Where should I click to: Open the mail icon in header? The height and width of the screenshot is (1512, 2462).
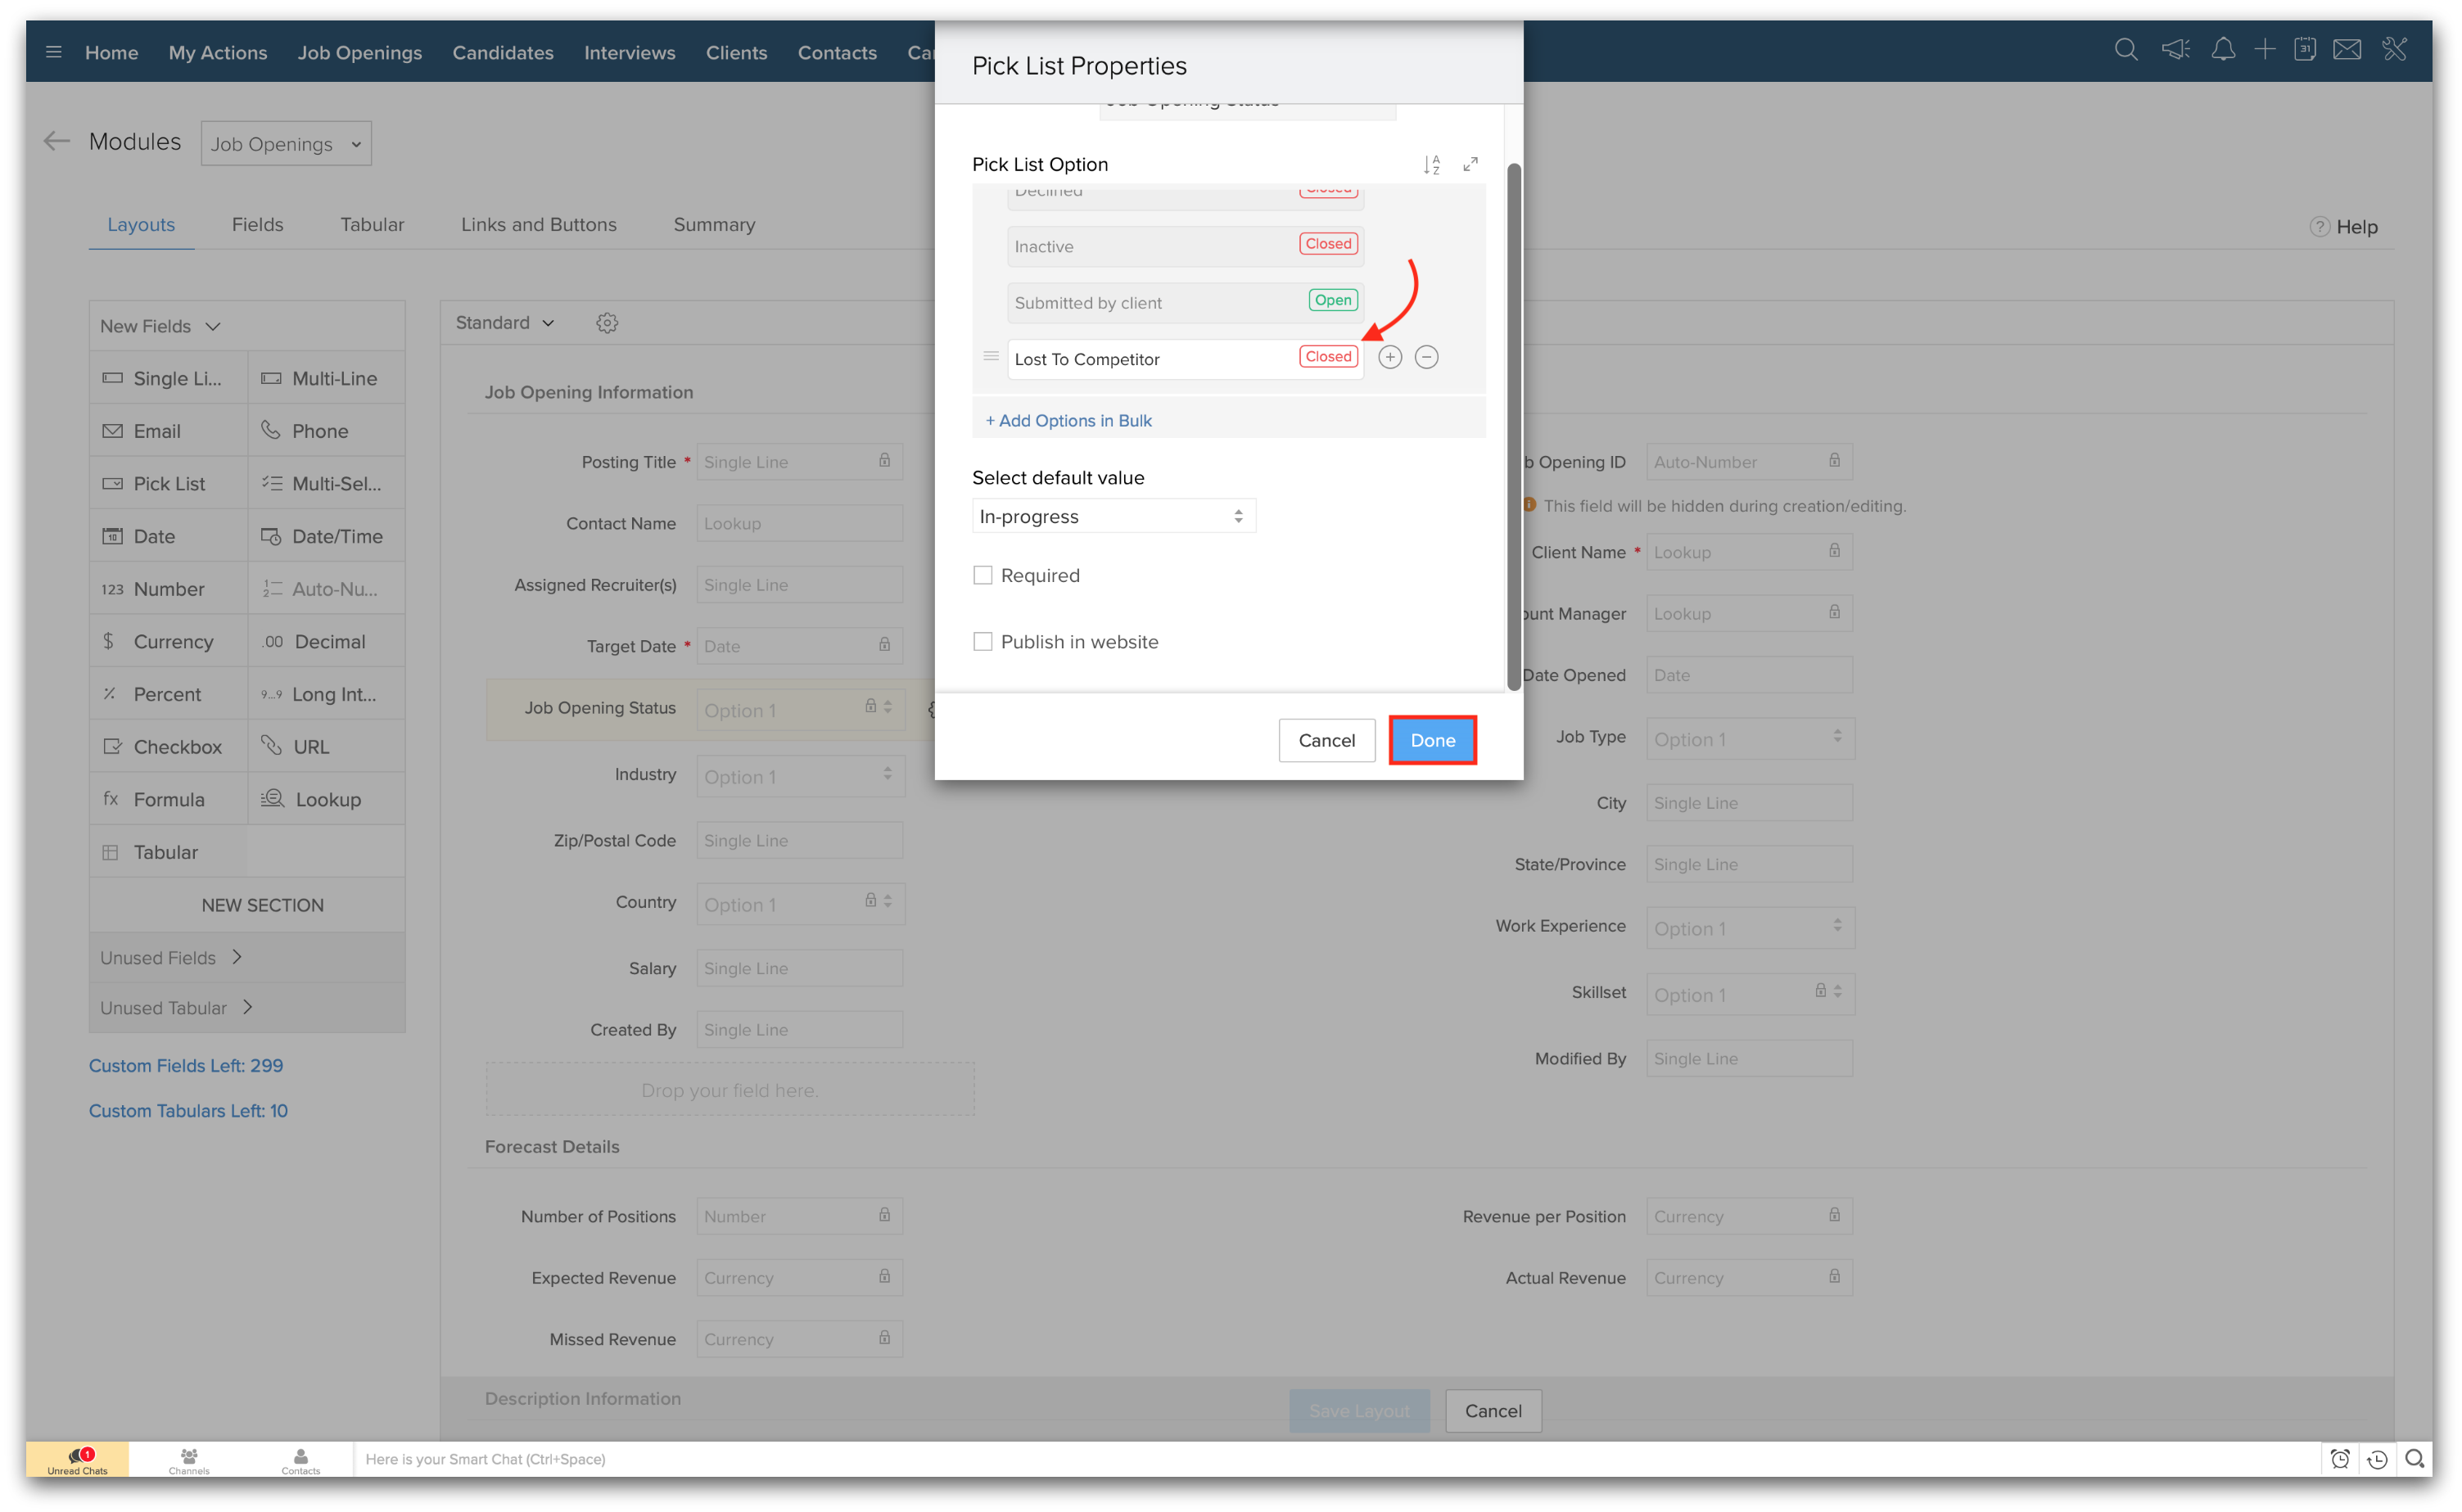(2347, 50)
